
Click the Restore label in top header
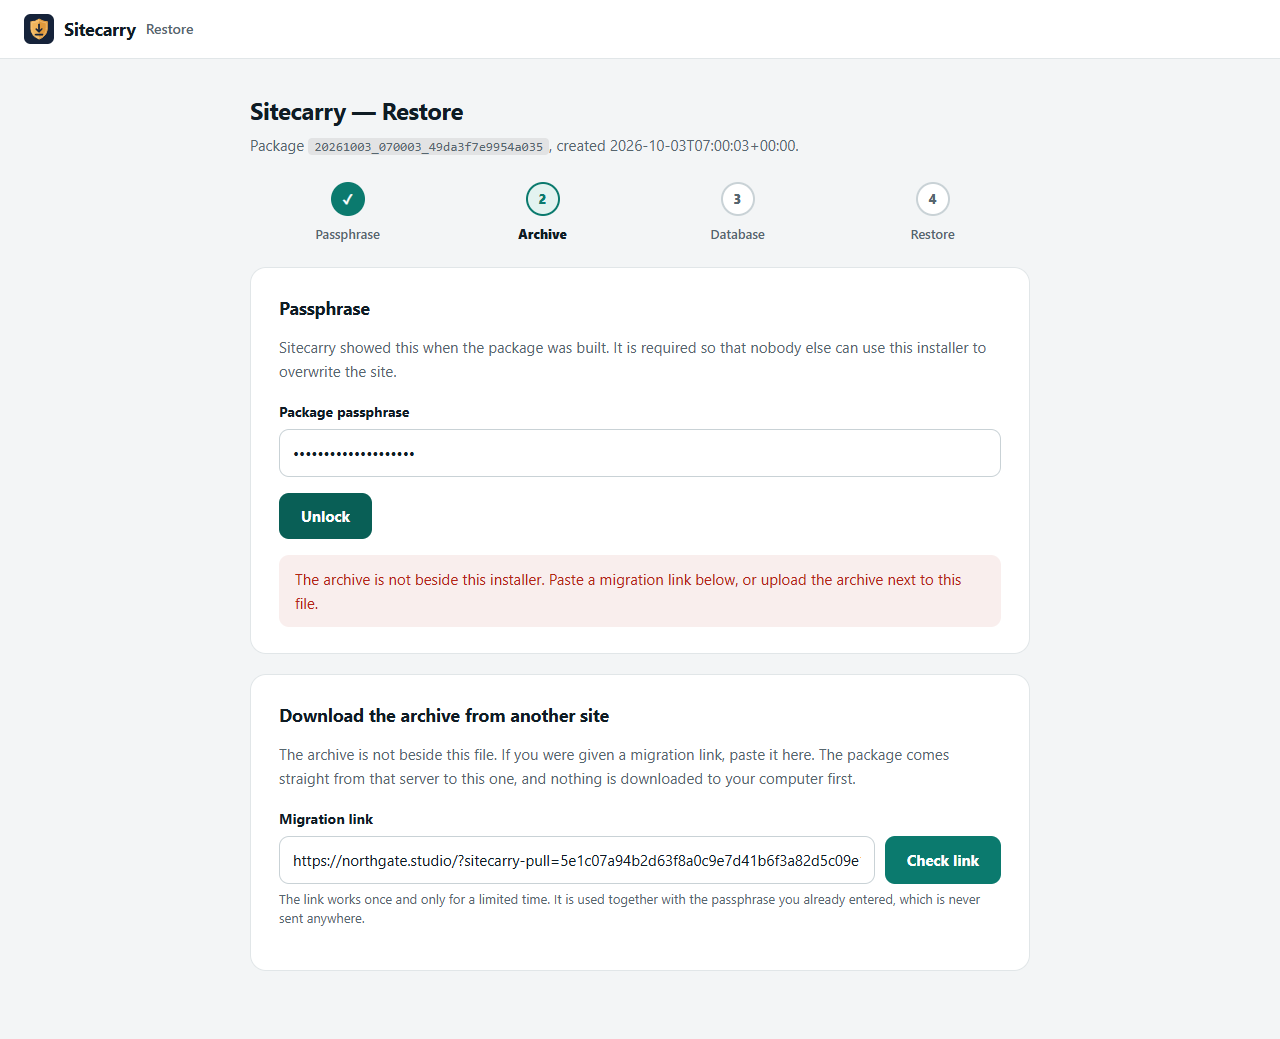pyautogui.click(x=170, y=30)
